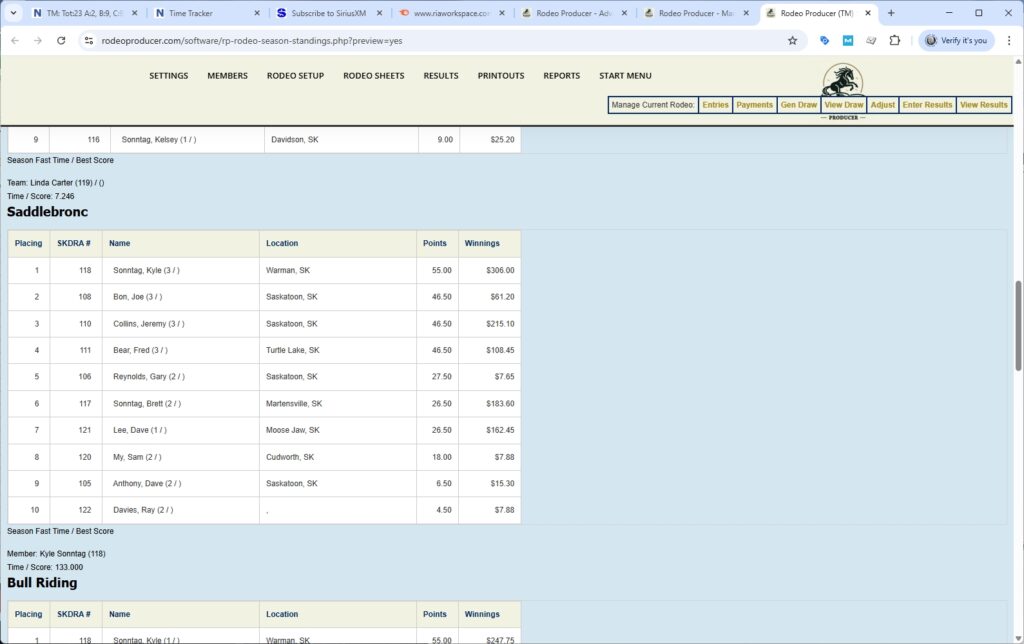The image size is (1024, 644).
Task: Switch to the Time Tracker browser tab
Action: point(190,13)
